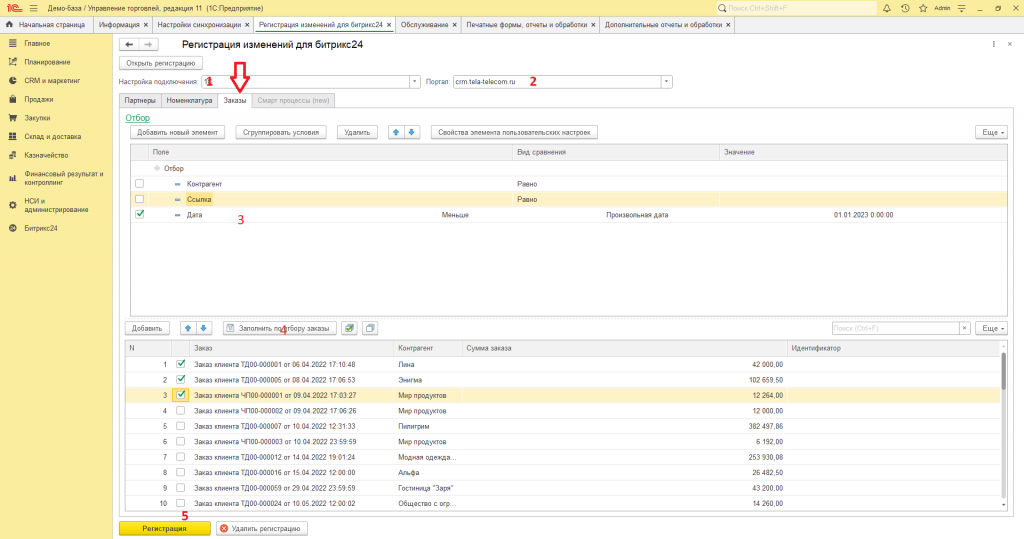
Task: Open notifications bell icon
Action: click(886, 8)
